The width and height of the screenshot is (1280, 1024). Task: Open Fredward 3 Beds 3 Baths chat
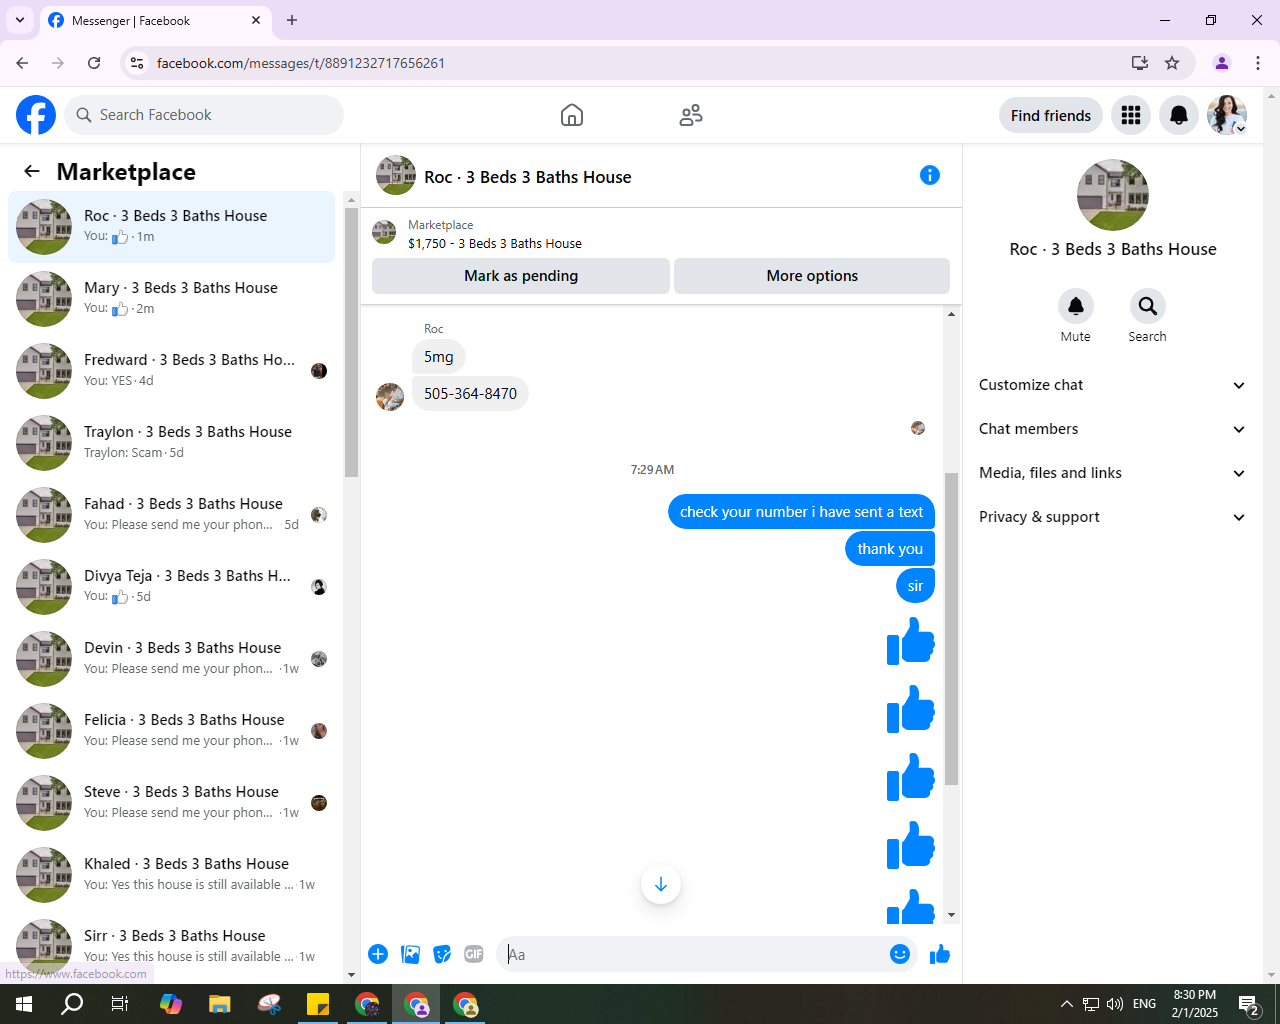tap(172, 371)
